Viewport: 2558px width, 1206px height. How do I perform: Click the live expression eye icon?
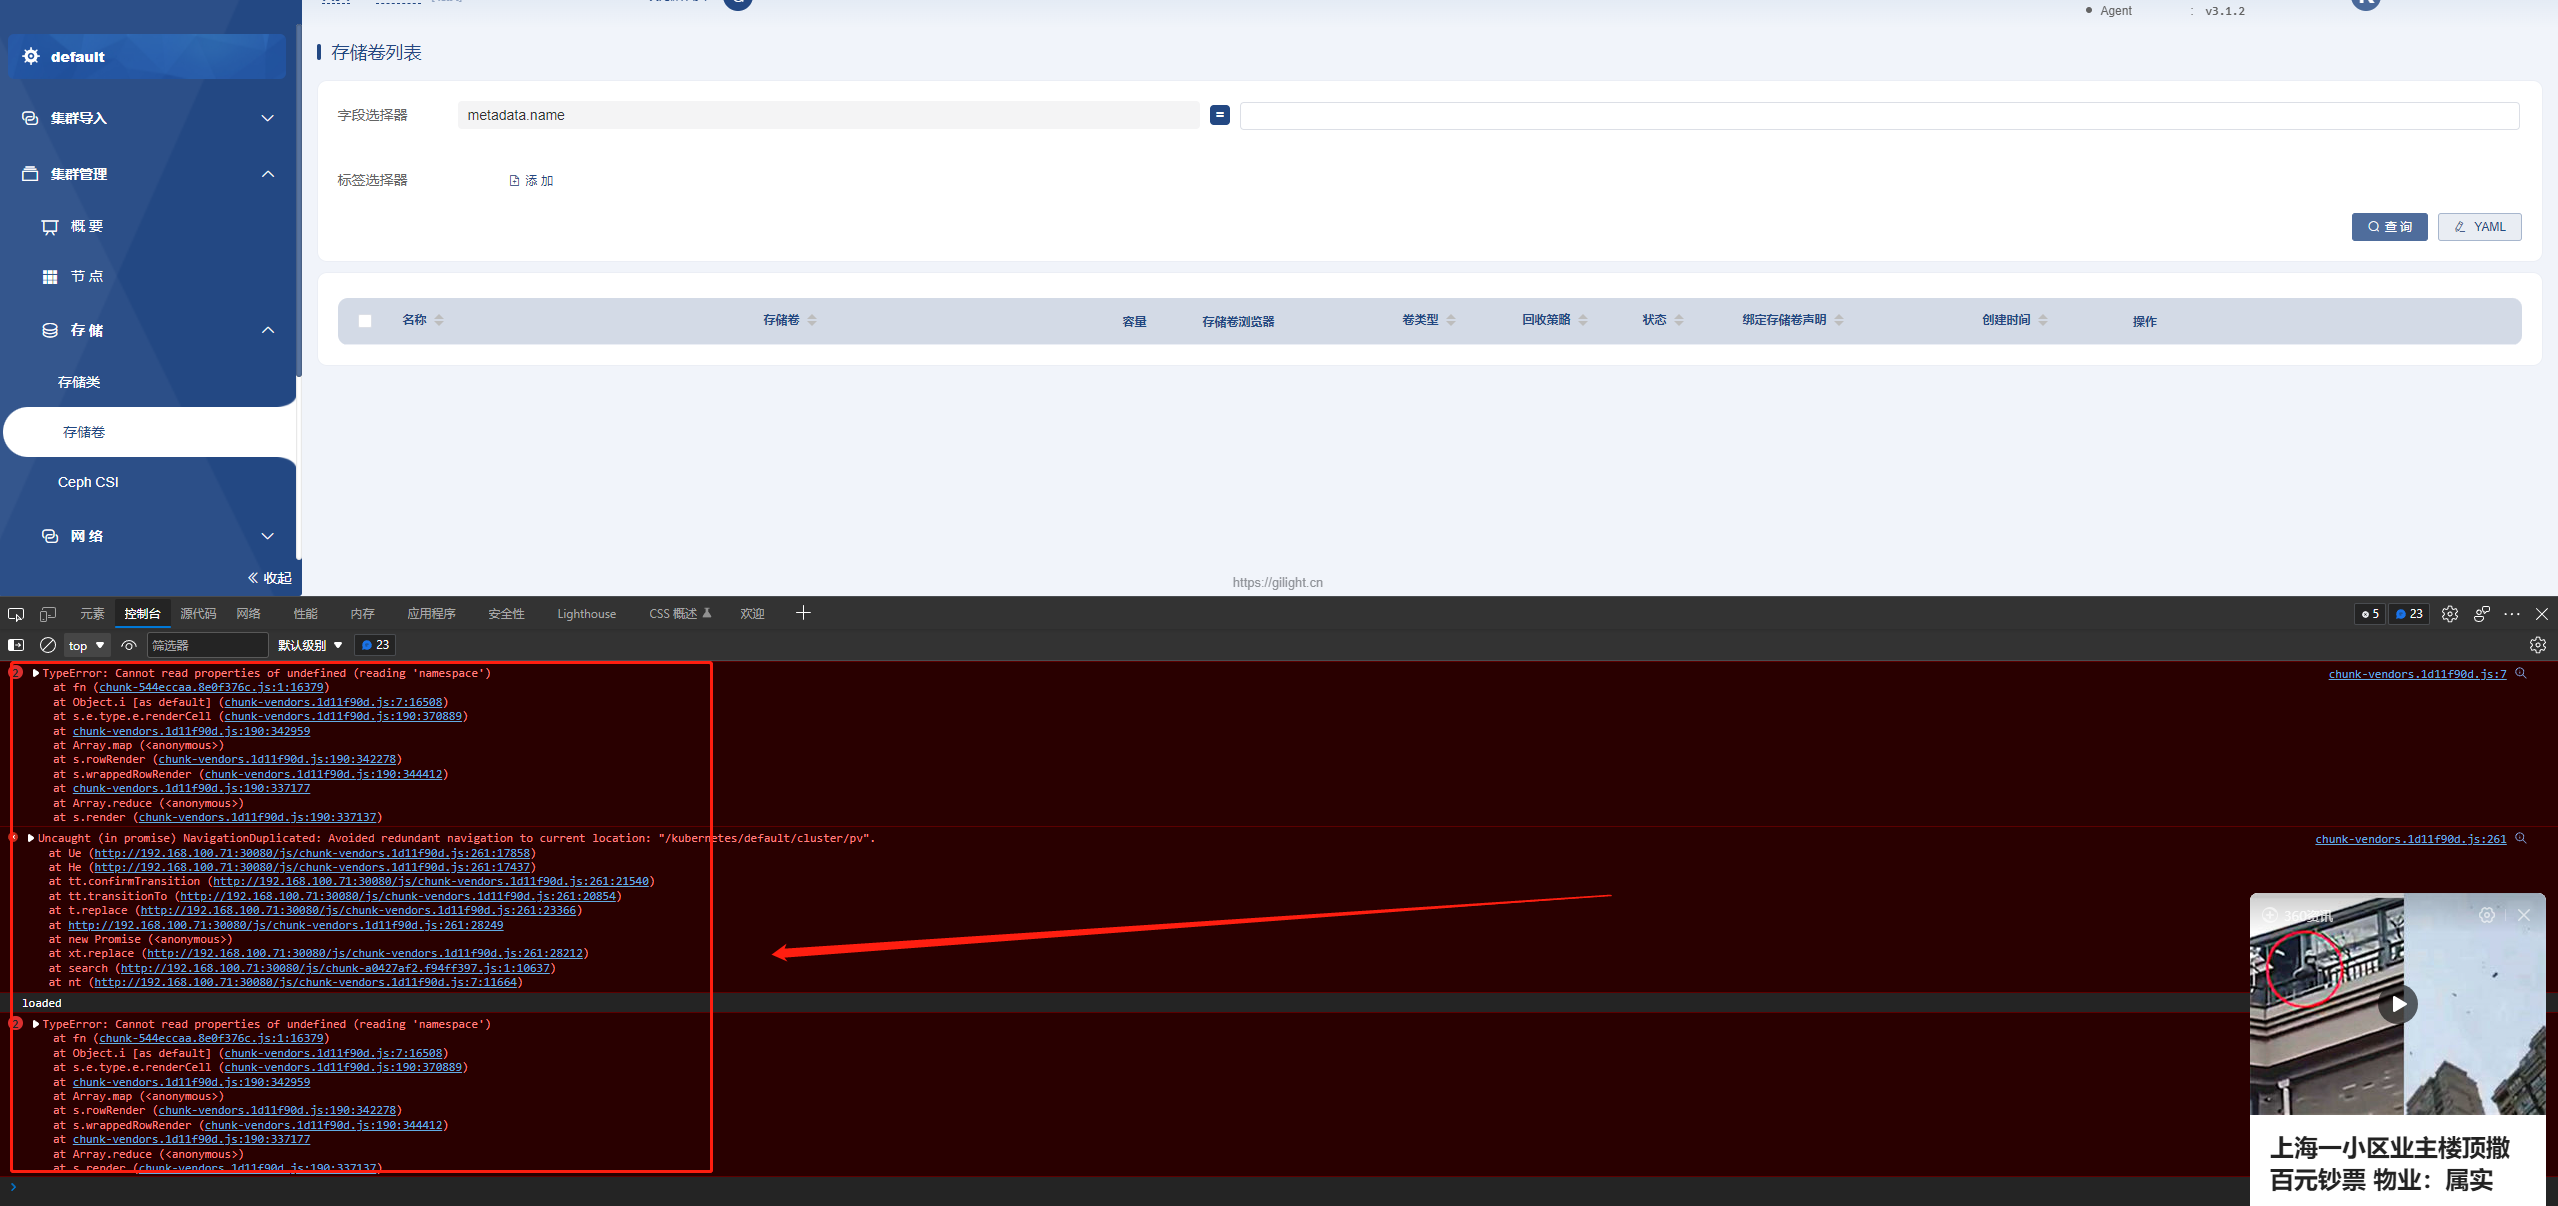[x=129, y=645]
